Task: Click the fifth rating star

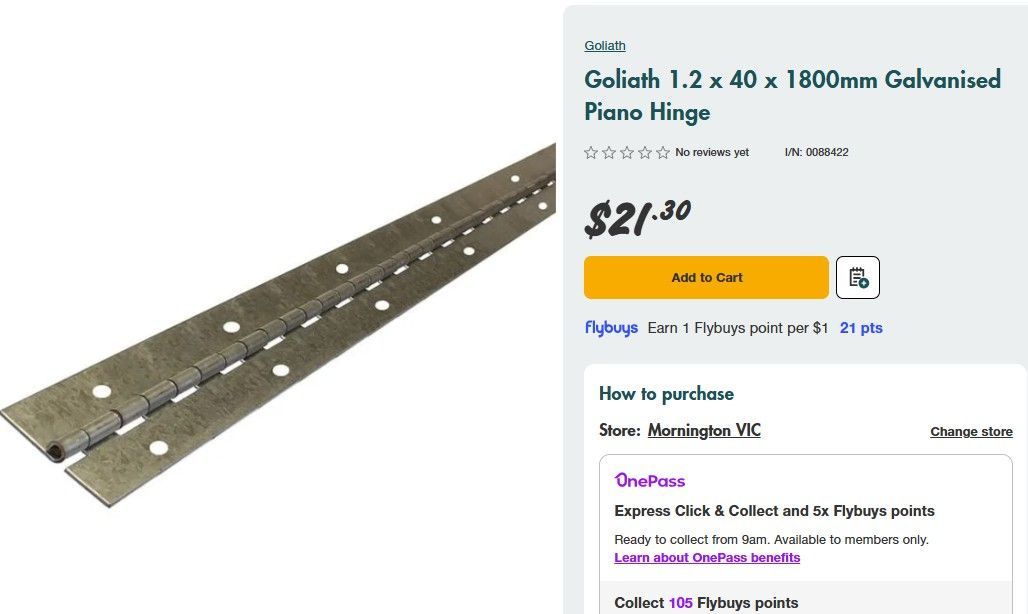Action: point(663,153)
